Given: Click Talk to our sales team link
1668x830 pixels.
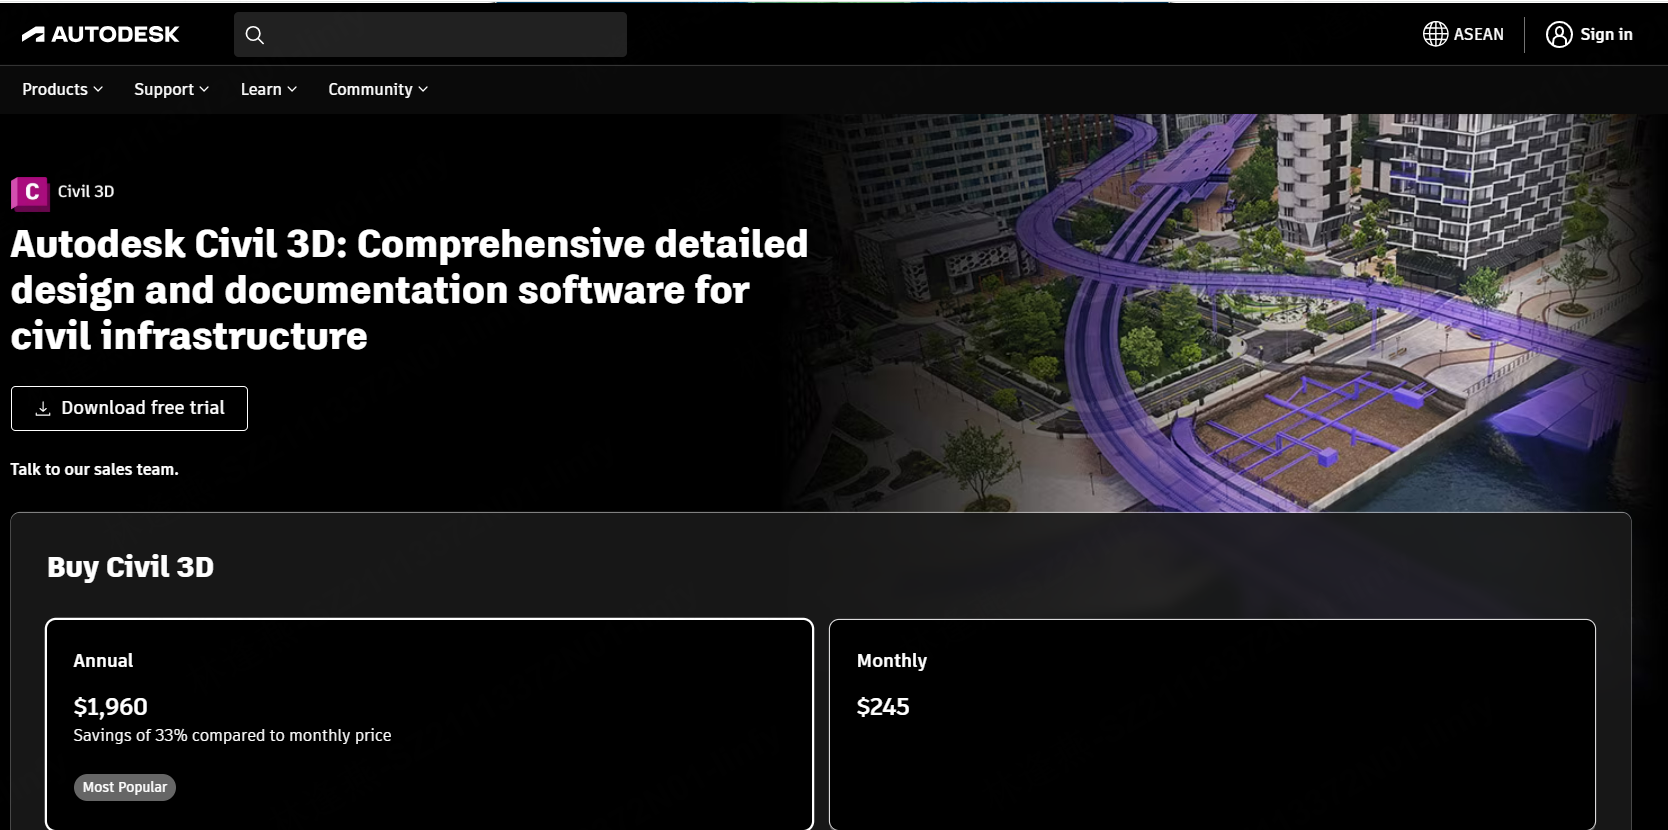Looking at the screenshot, I should [x=94, y=469].
